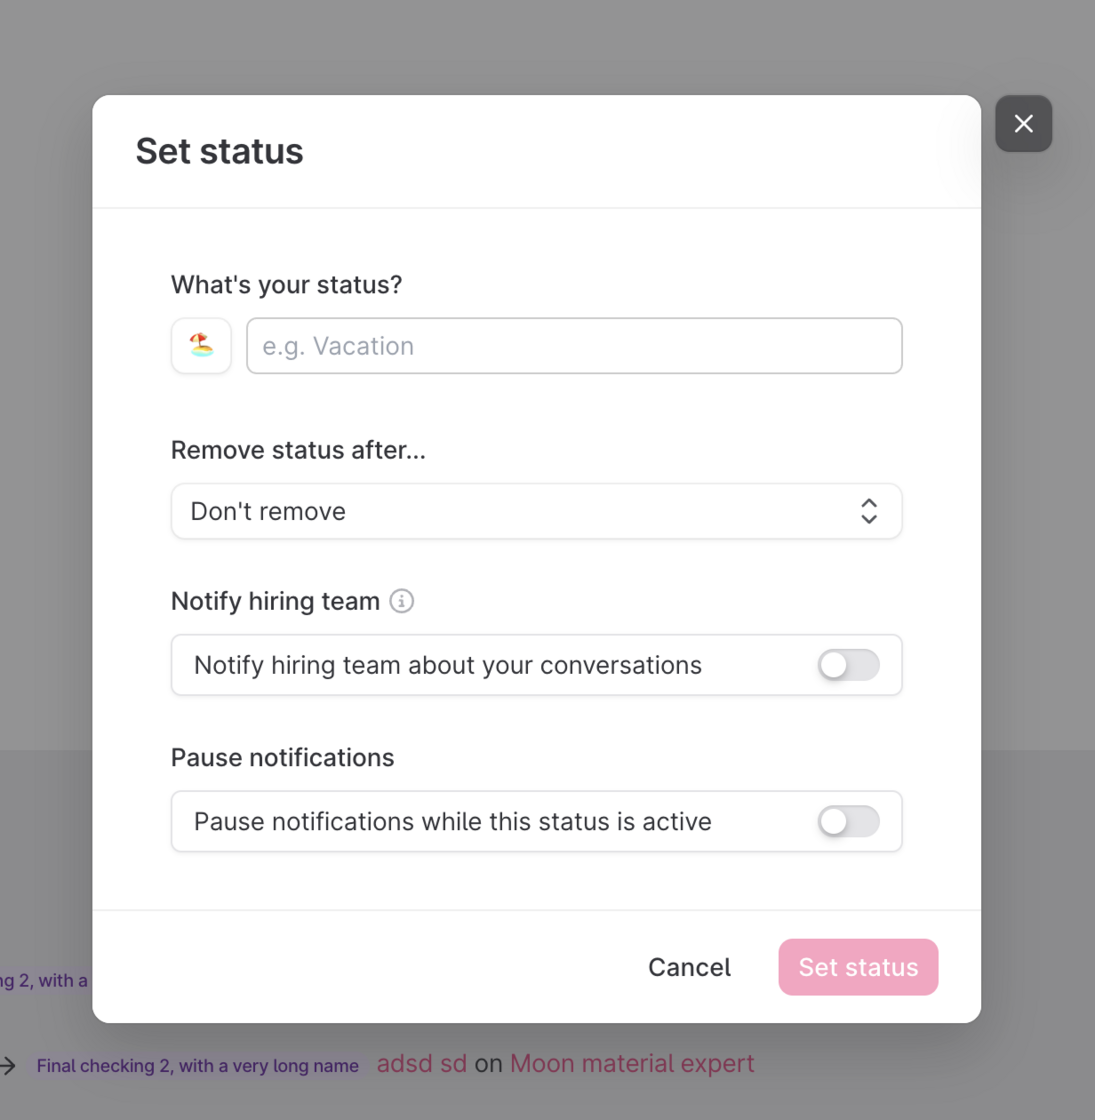Screen dimensions: 1095x1120
Task: Click the What's your status? label
Action: click(x=286, y=285)
